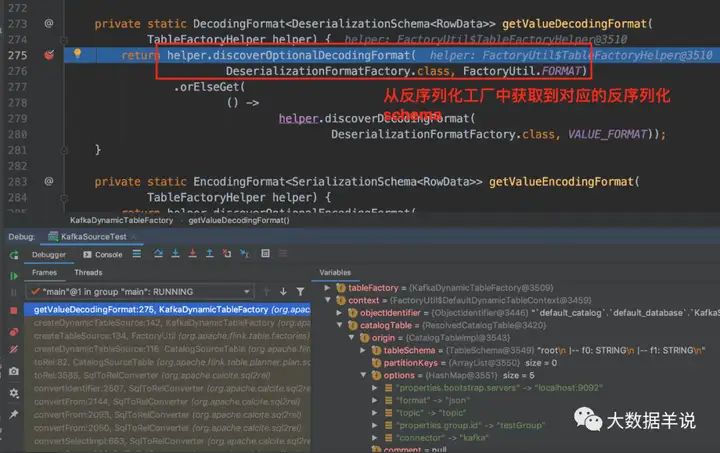Select frame convertSelectImpl:663
The height and width of the screenshot is (453, 720).
[168, 441]
